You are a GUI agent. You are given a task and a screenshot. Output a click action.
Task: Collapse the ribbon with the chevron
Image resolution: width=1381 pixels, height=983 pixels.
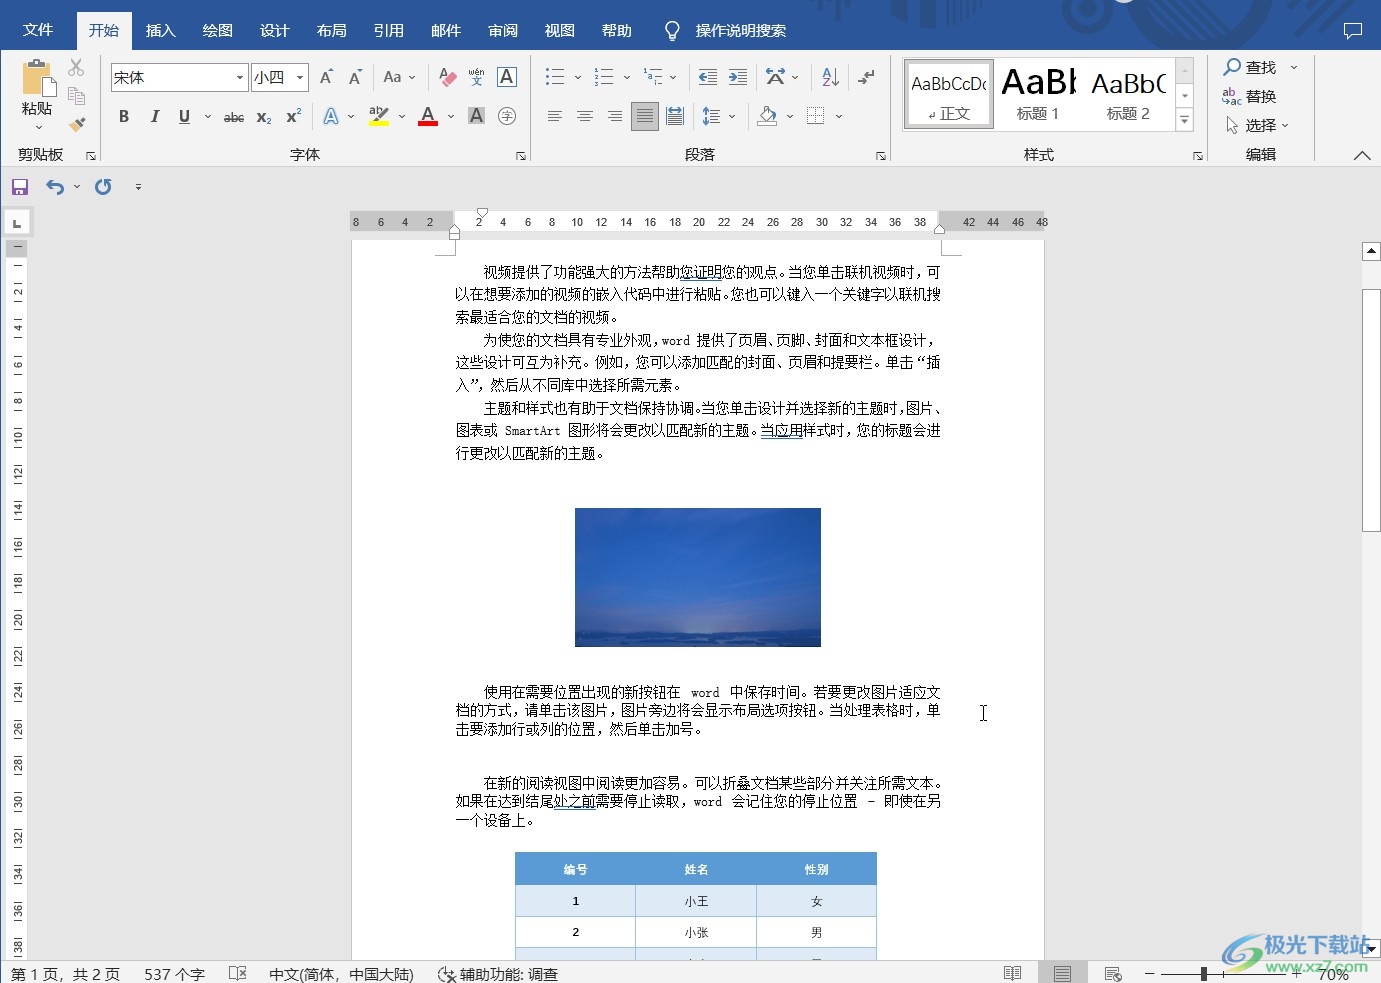click(x=1362, y=155)
